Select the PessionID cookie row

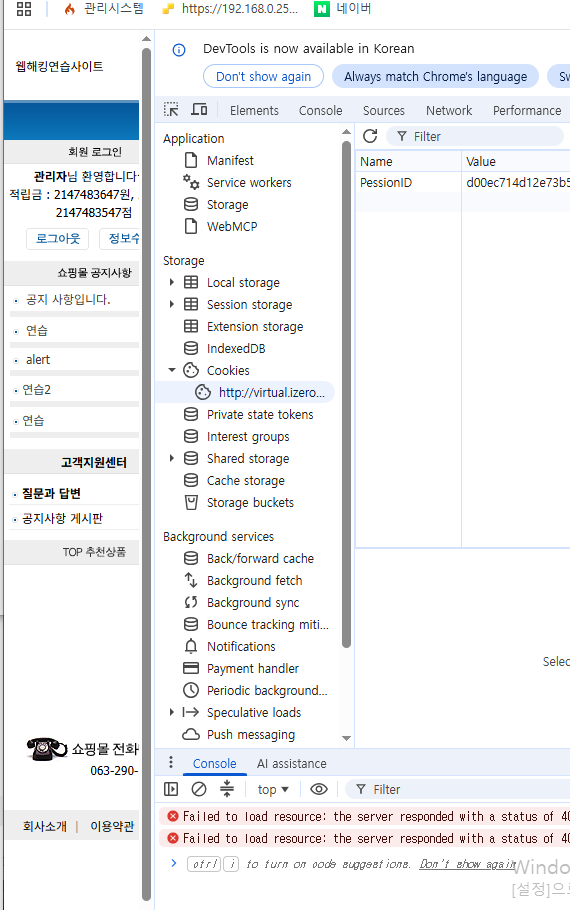click(x=463, y=182)
